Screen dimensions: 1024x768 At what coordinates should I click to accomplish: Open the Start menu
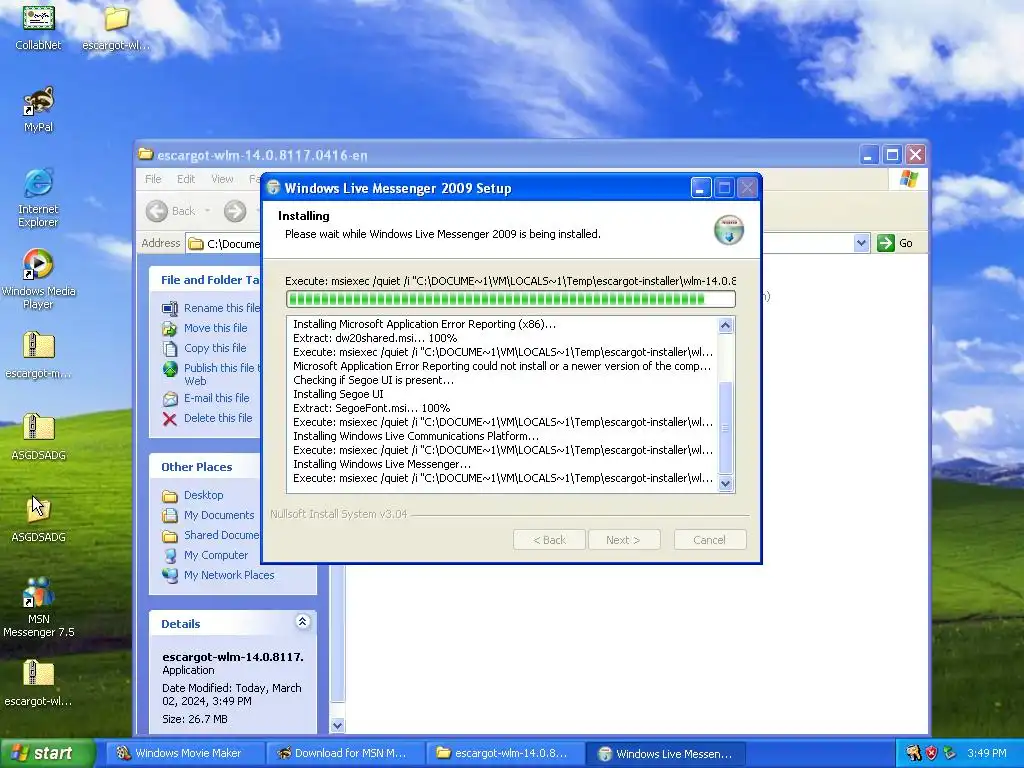tap(47, 753)
